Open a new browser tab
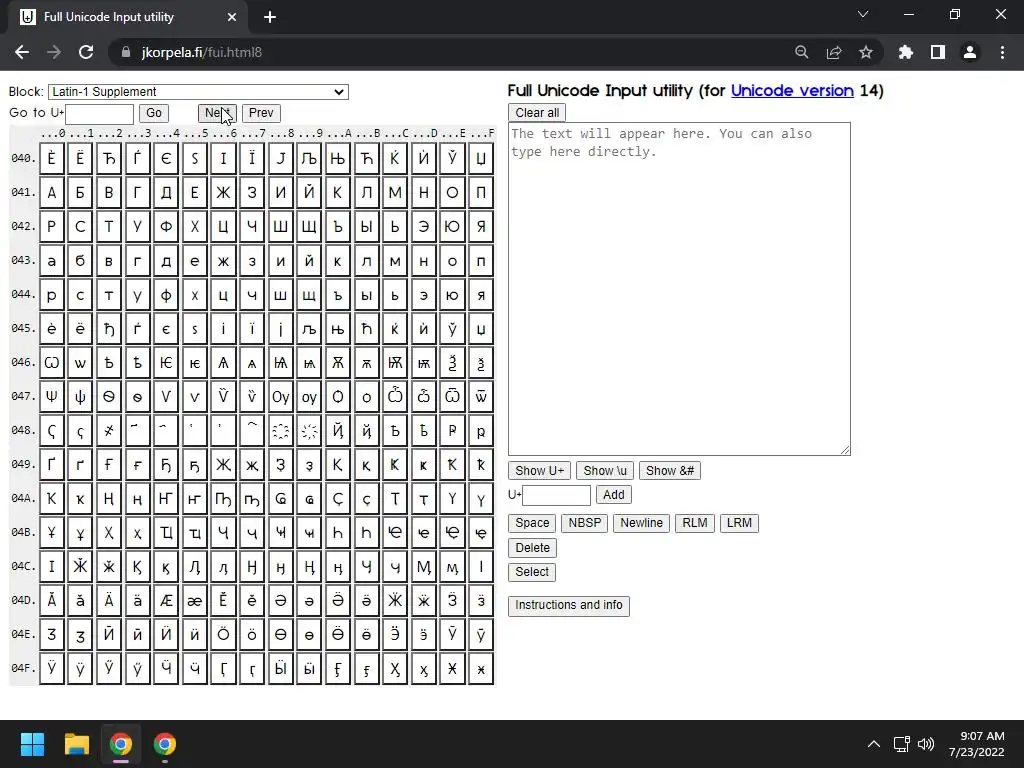 pyautogui.click(x=270, y=18)
